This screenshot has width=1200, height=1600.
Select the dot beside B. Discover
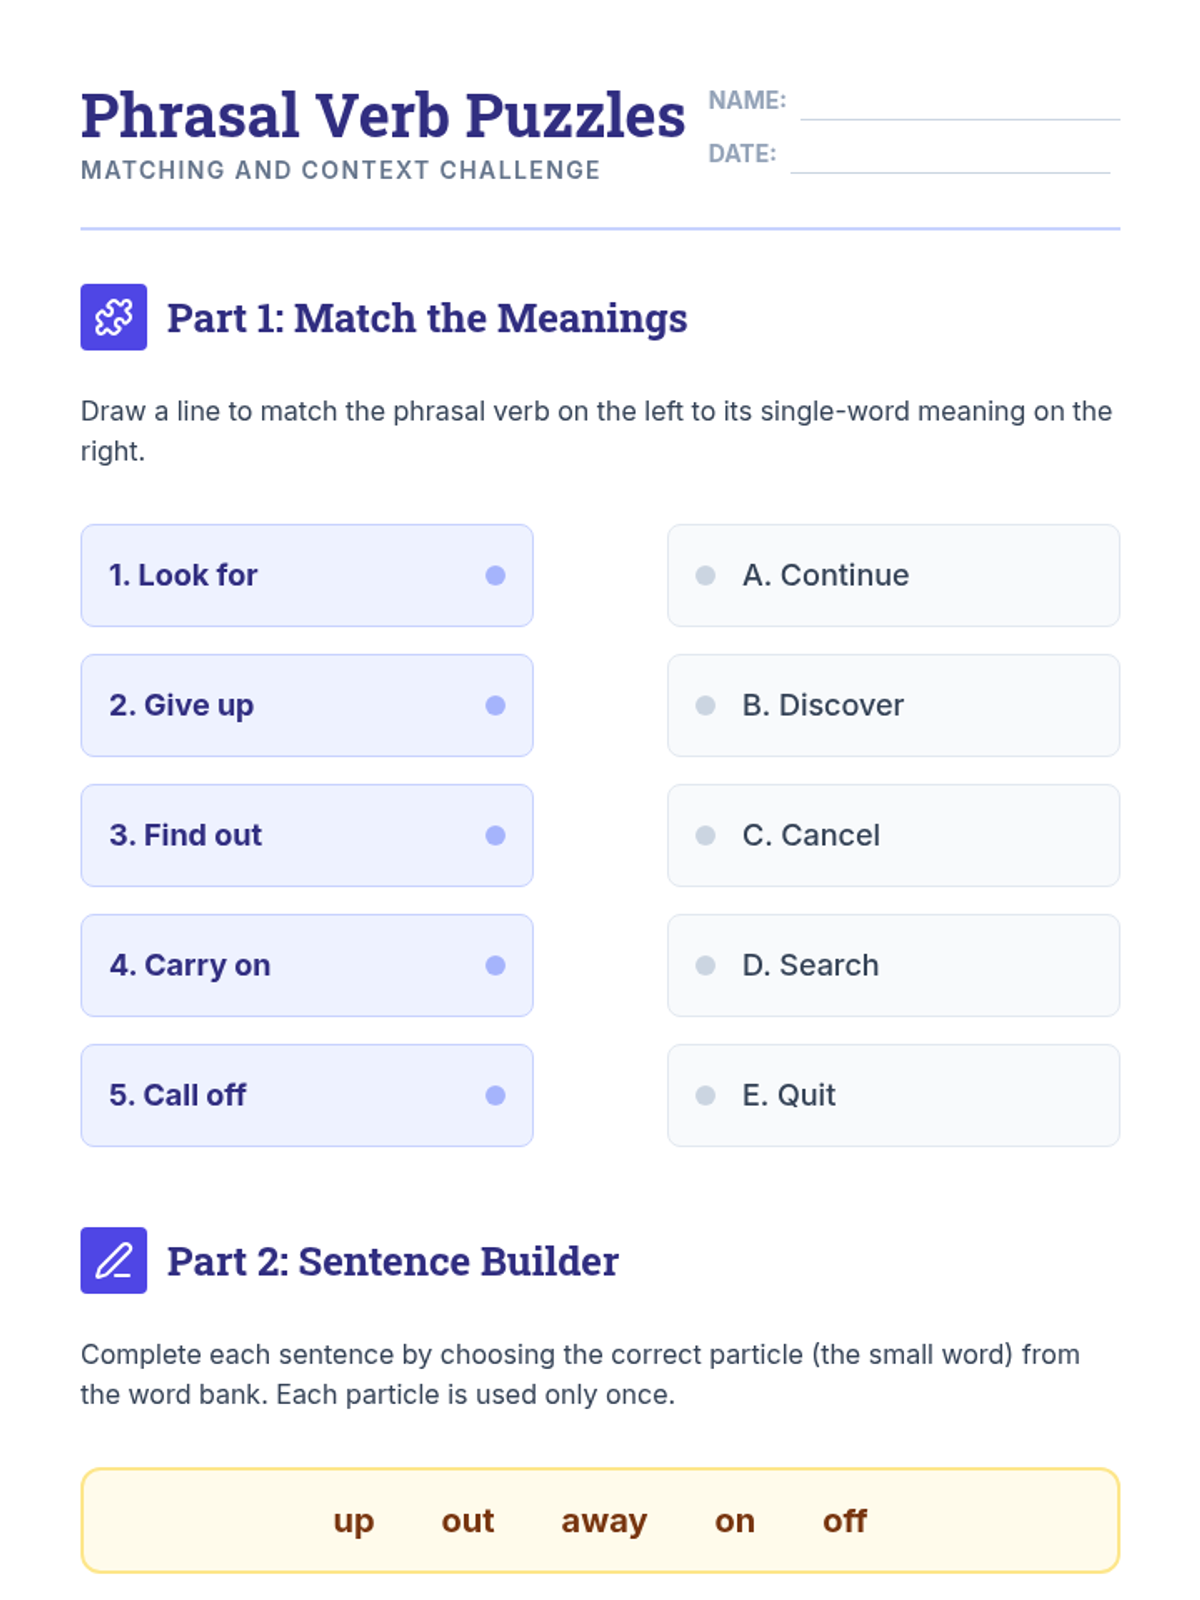tap(705, 705)
